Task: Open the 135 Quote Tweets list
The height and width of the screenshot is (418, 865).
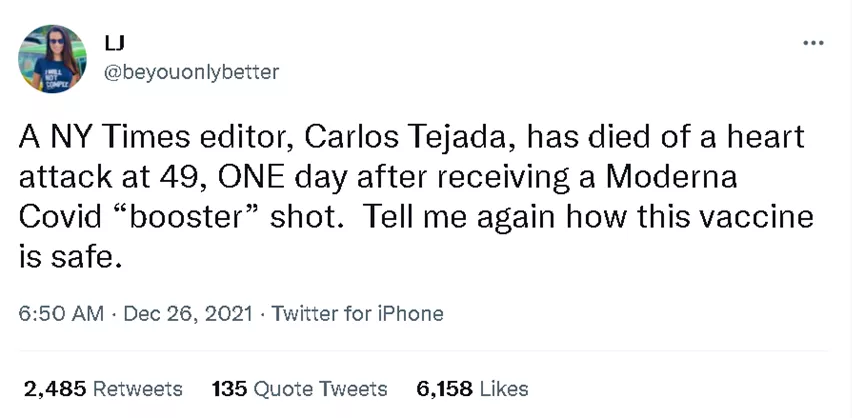Action: [x=300, y=388]
